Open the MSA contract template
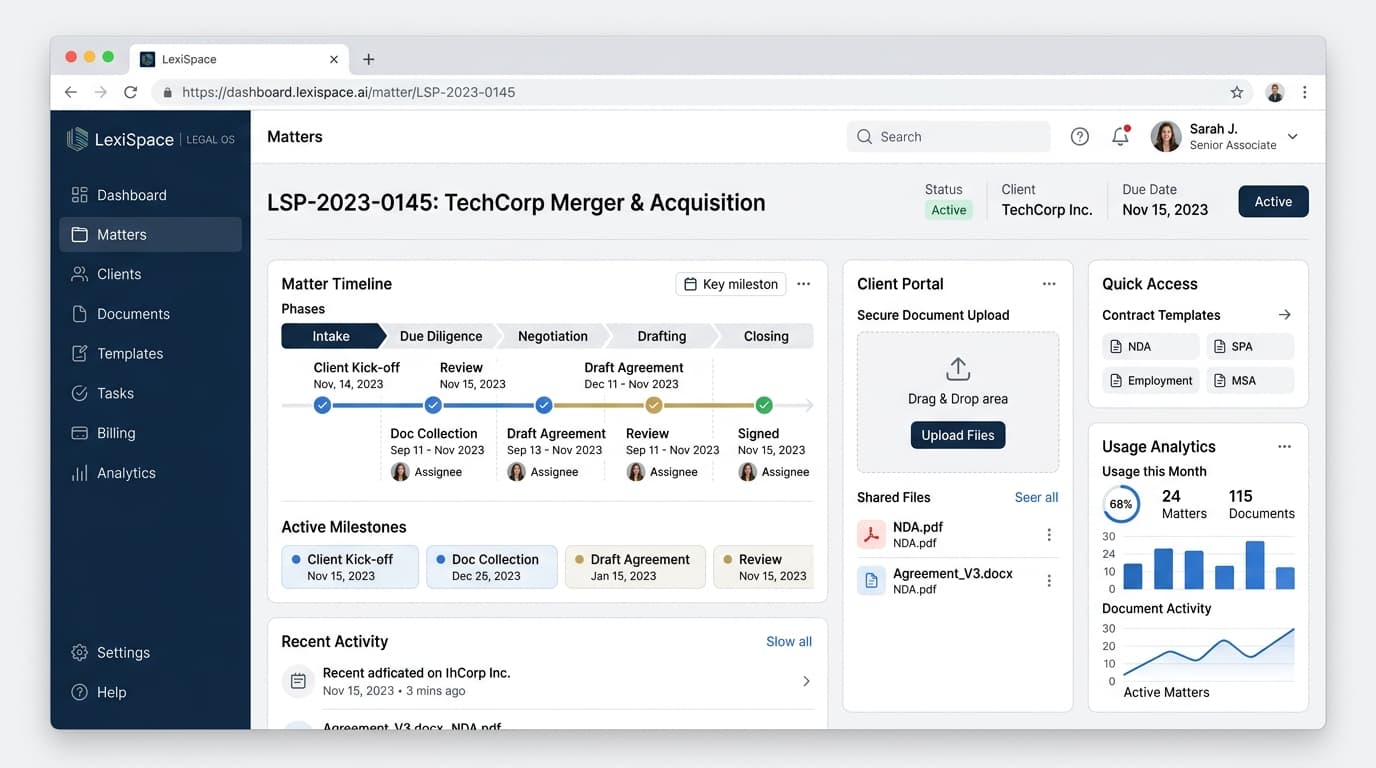The width and height of the screenshot is (1376, 768). 1250,380
